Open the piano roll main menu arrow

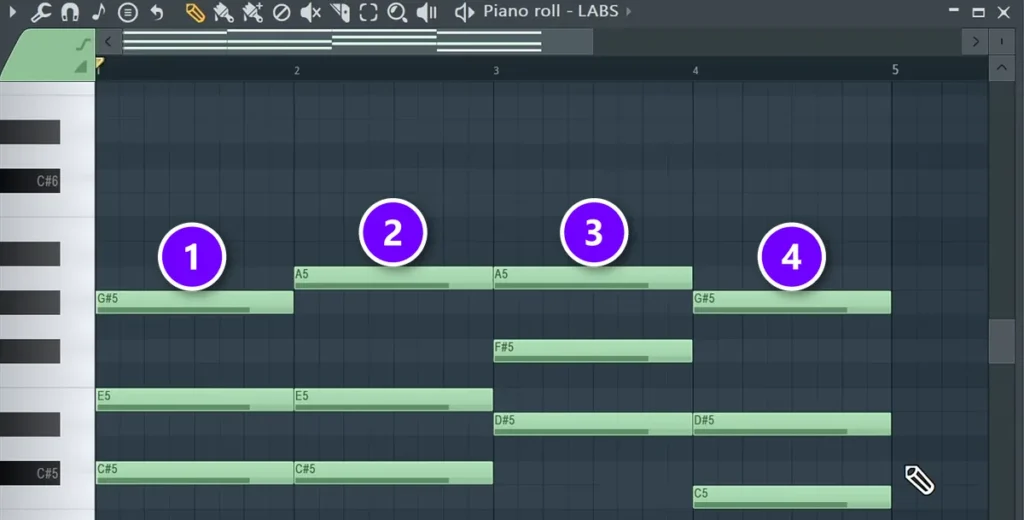click(12, 12)
